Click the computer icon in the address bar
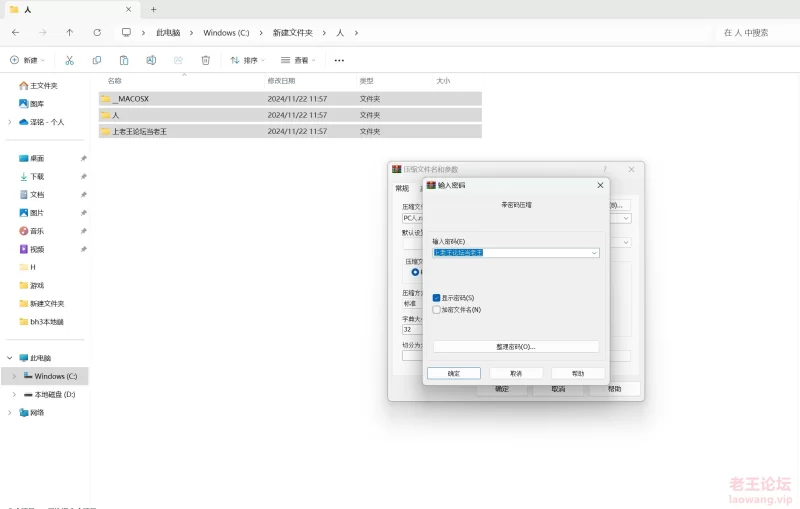This screenshot has width=800, height=509. 126,33
